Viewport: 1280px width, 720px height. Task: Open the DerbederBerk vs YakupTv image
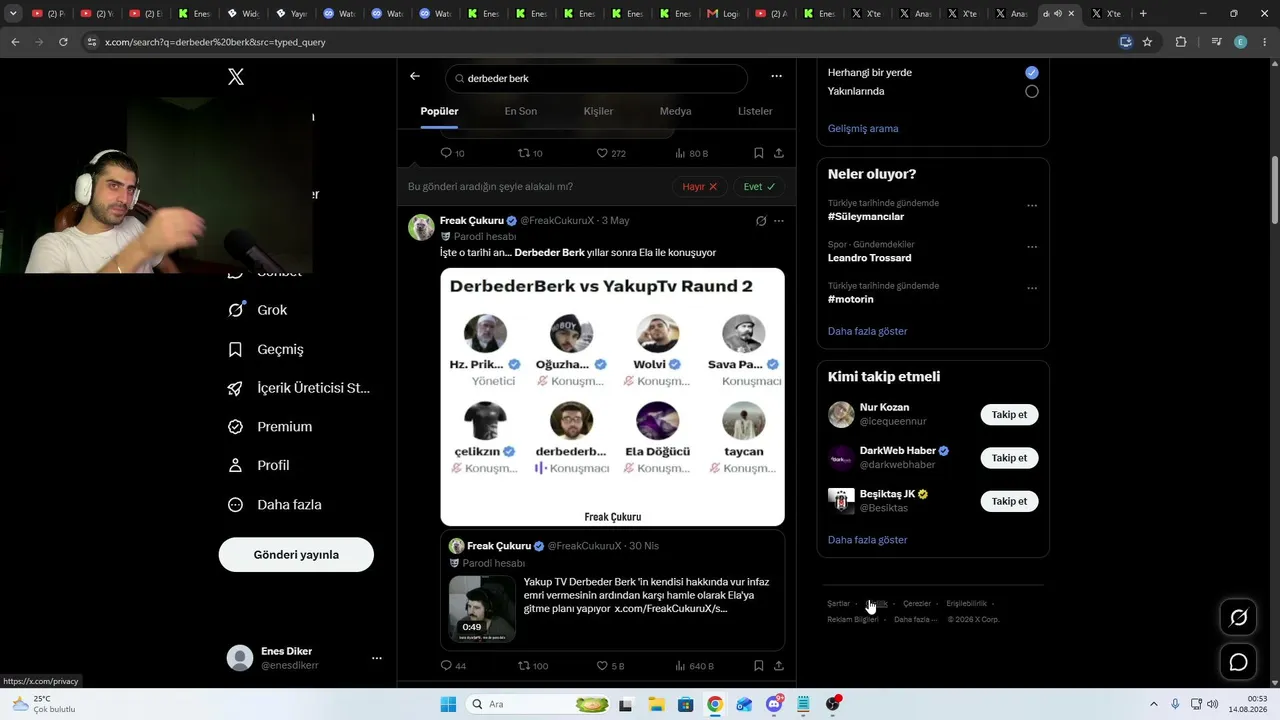[612, 397]
